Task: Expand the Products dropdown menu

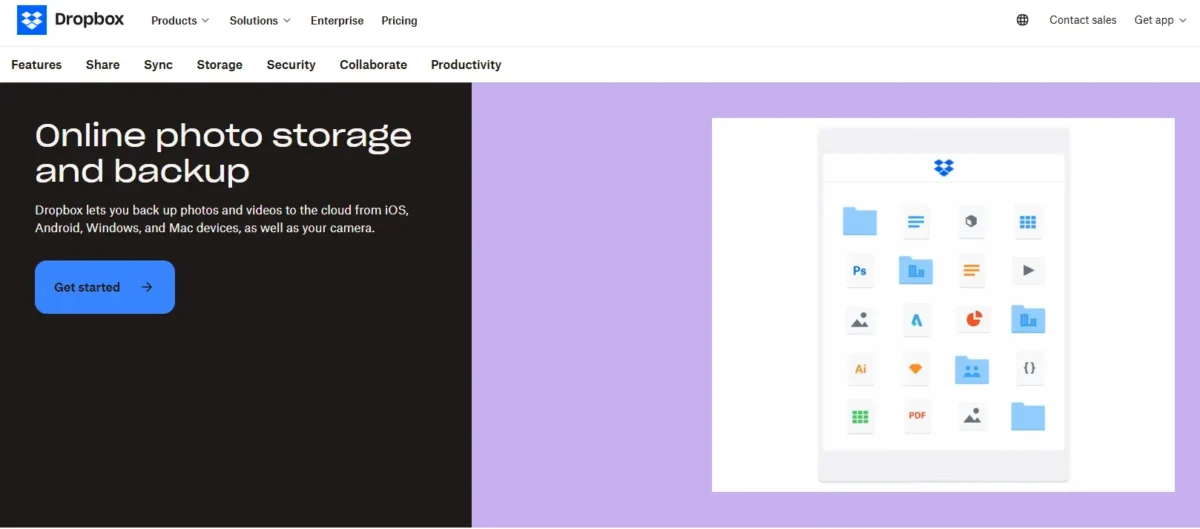Action: click(180, 20)
